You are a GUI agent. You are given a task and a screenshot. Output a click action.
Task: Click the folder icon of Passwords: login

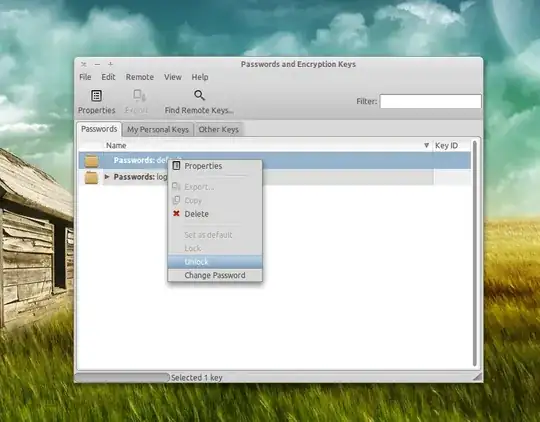point(91,177)
